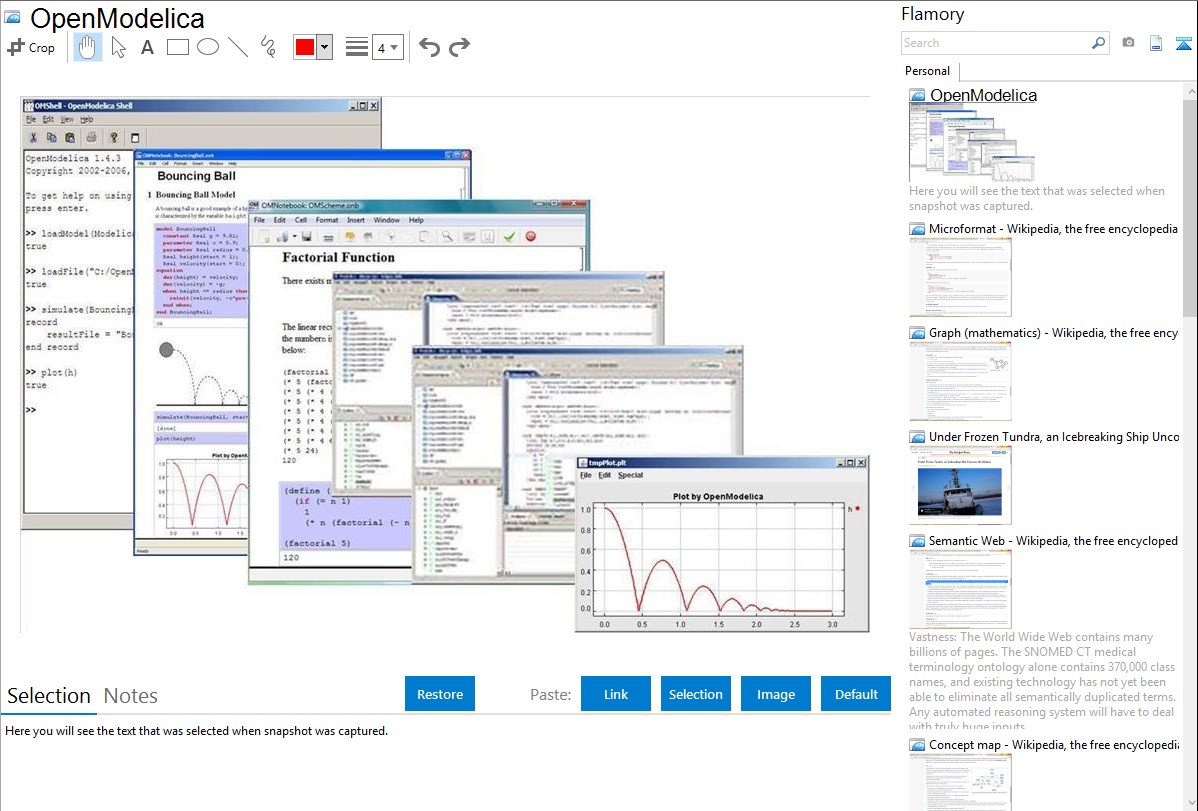1198x811 pixels.
Task: Take a snapshot with camera icon
Action: click(x=1128, y=43)
